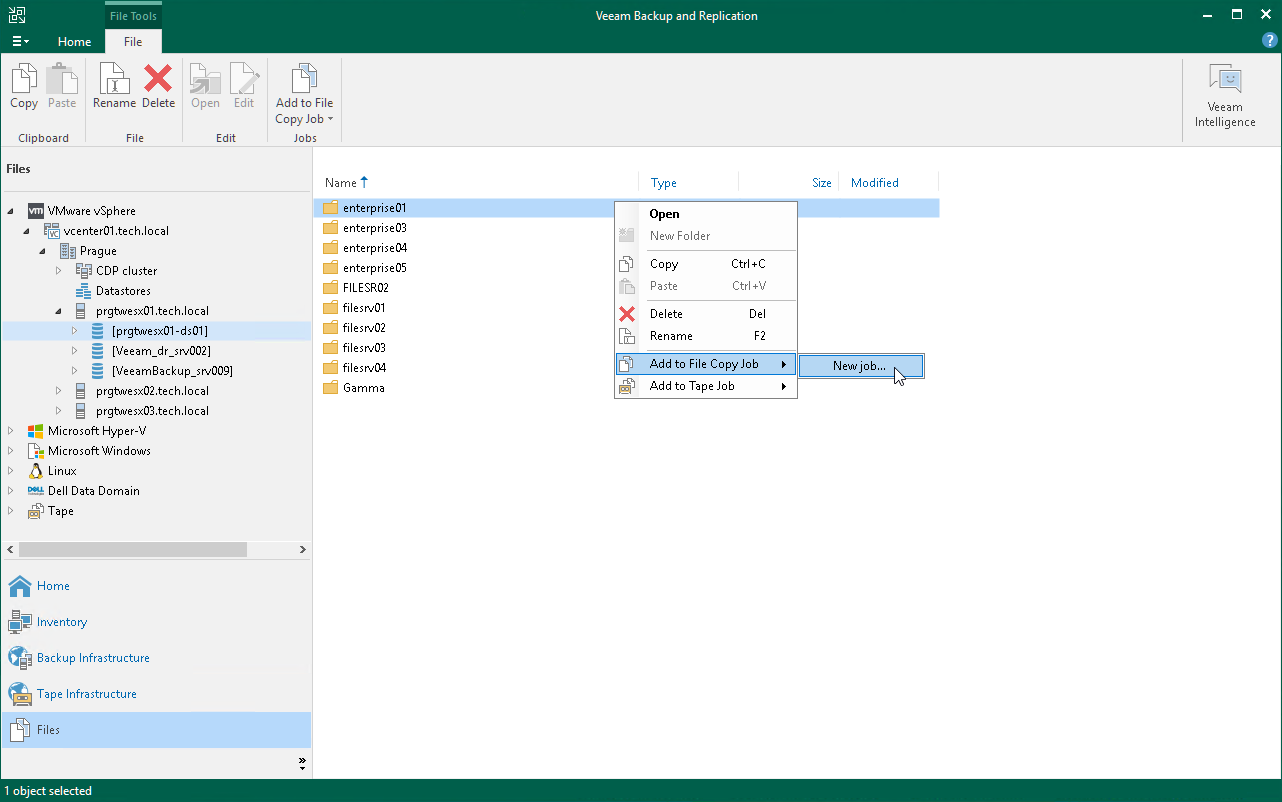This screenshot has height=802, width=1282.
Task: Open the Home navigation view
Action: (156, 586)
